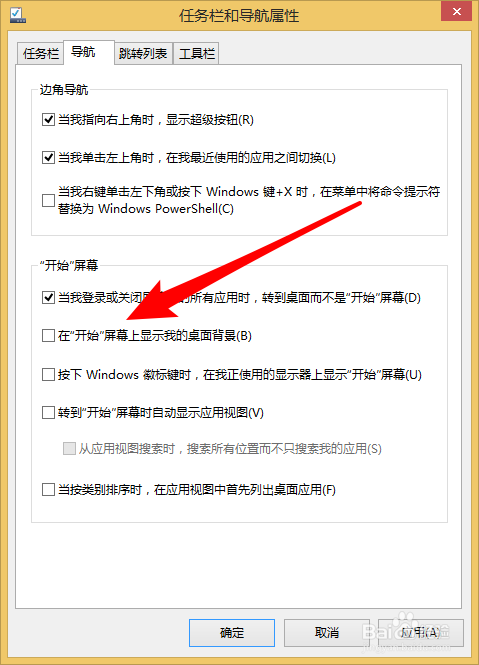Close the 任务栏和导航属性 dialog
The image size is (479, 665).
(x=457, y=11)
